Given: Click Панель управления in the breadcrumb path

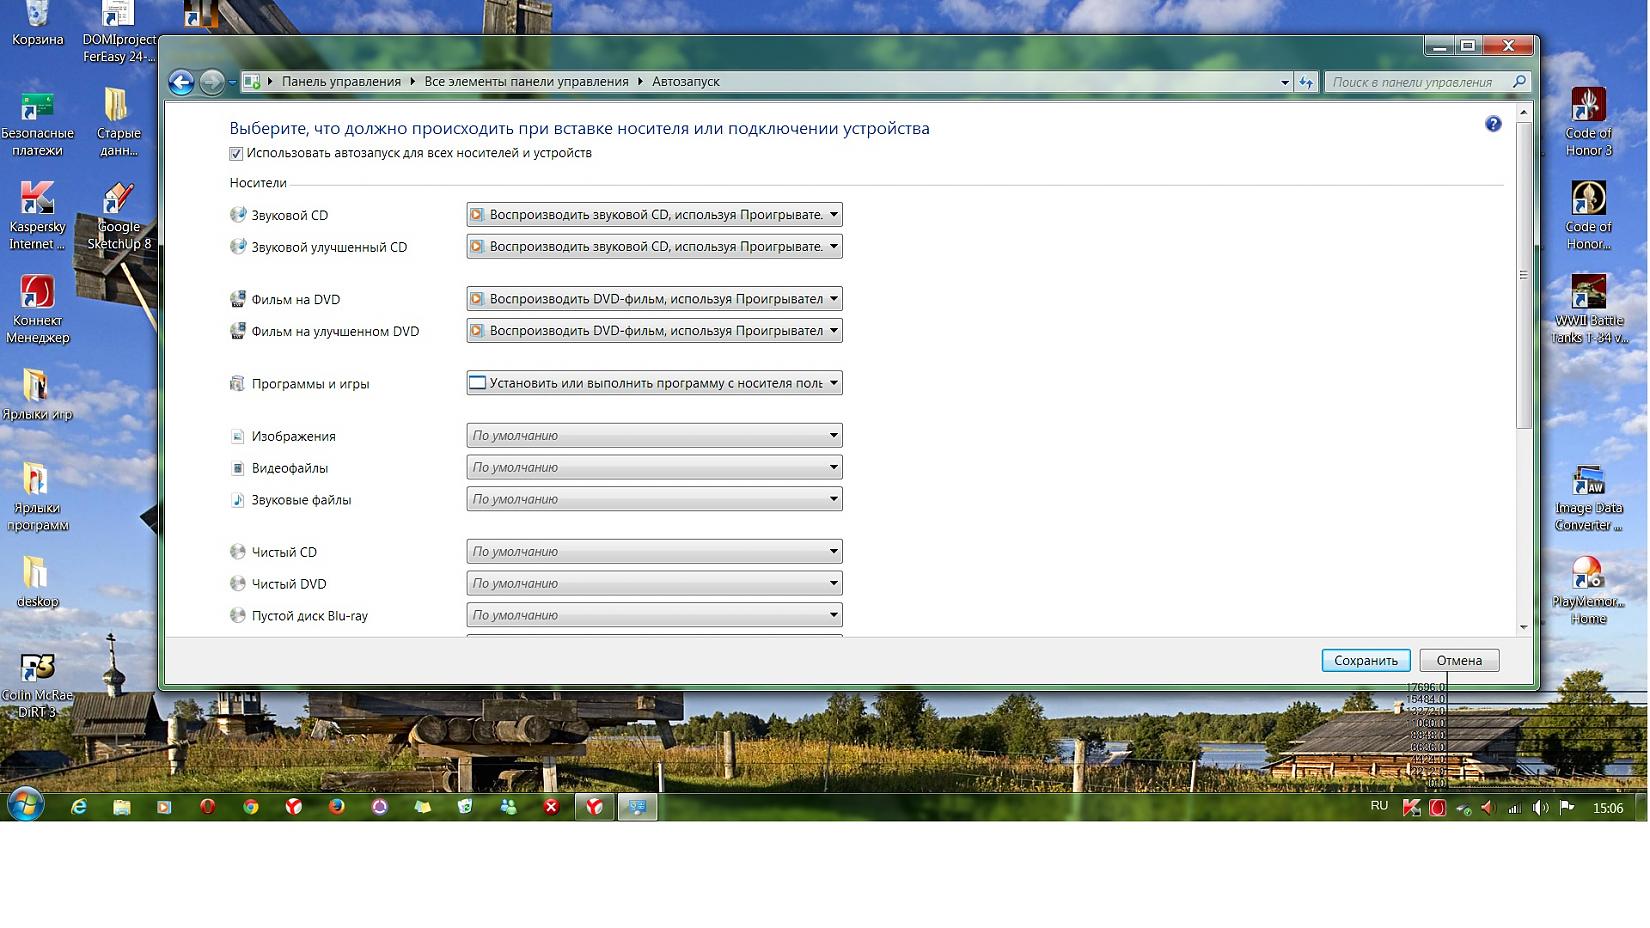Looking at the screenshot, I should (341, 82).
